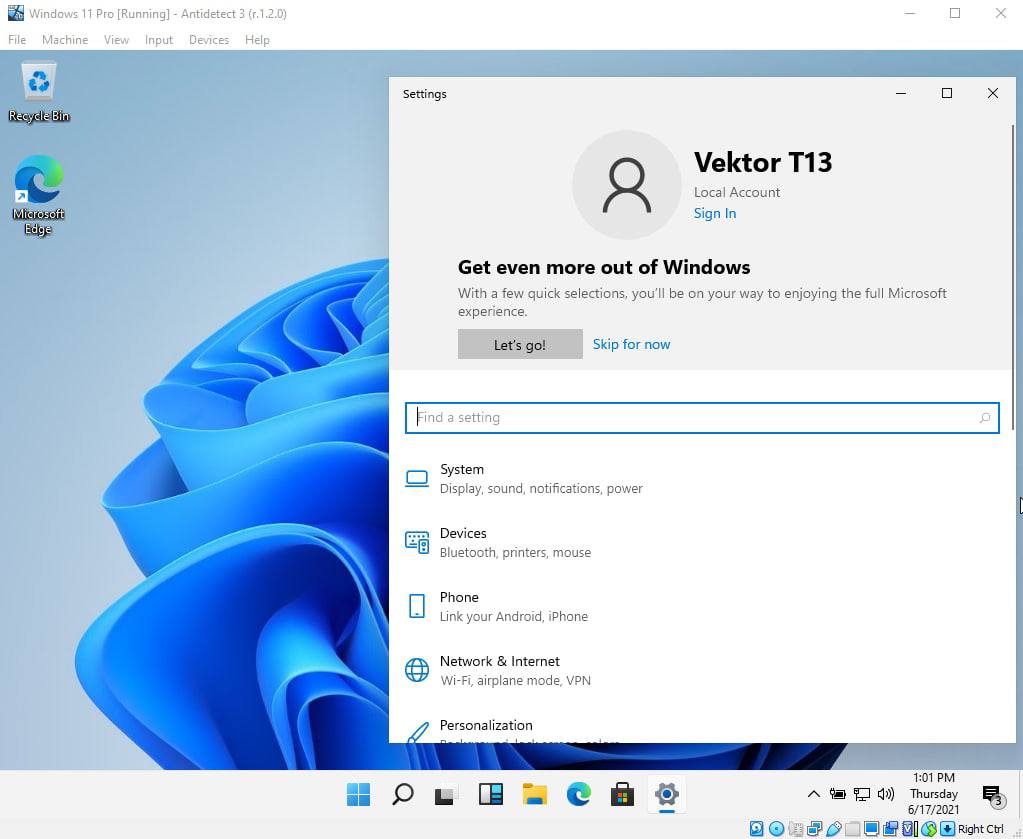
Task: Open the Windows Start menu
Action: point(358,795)
